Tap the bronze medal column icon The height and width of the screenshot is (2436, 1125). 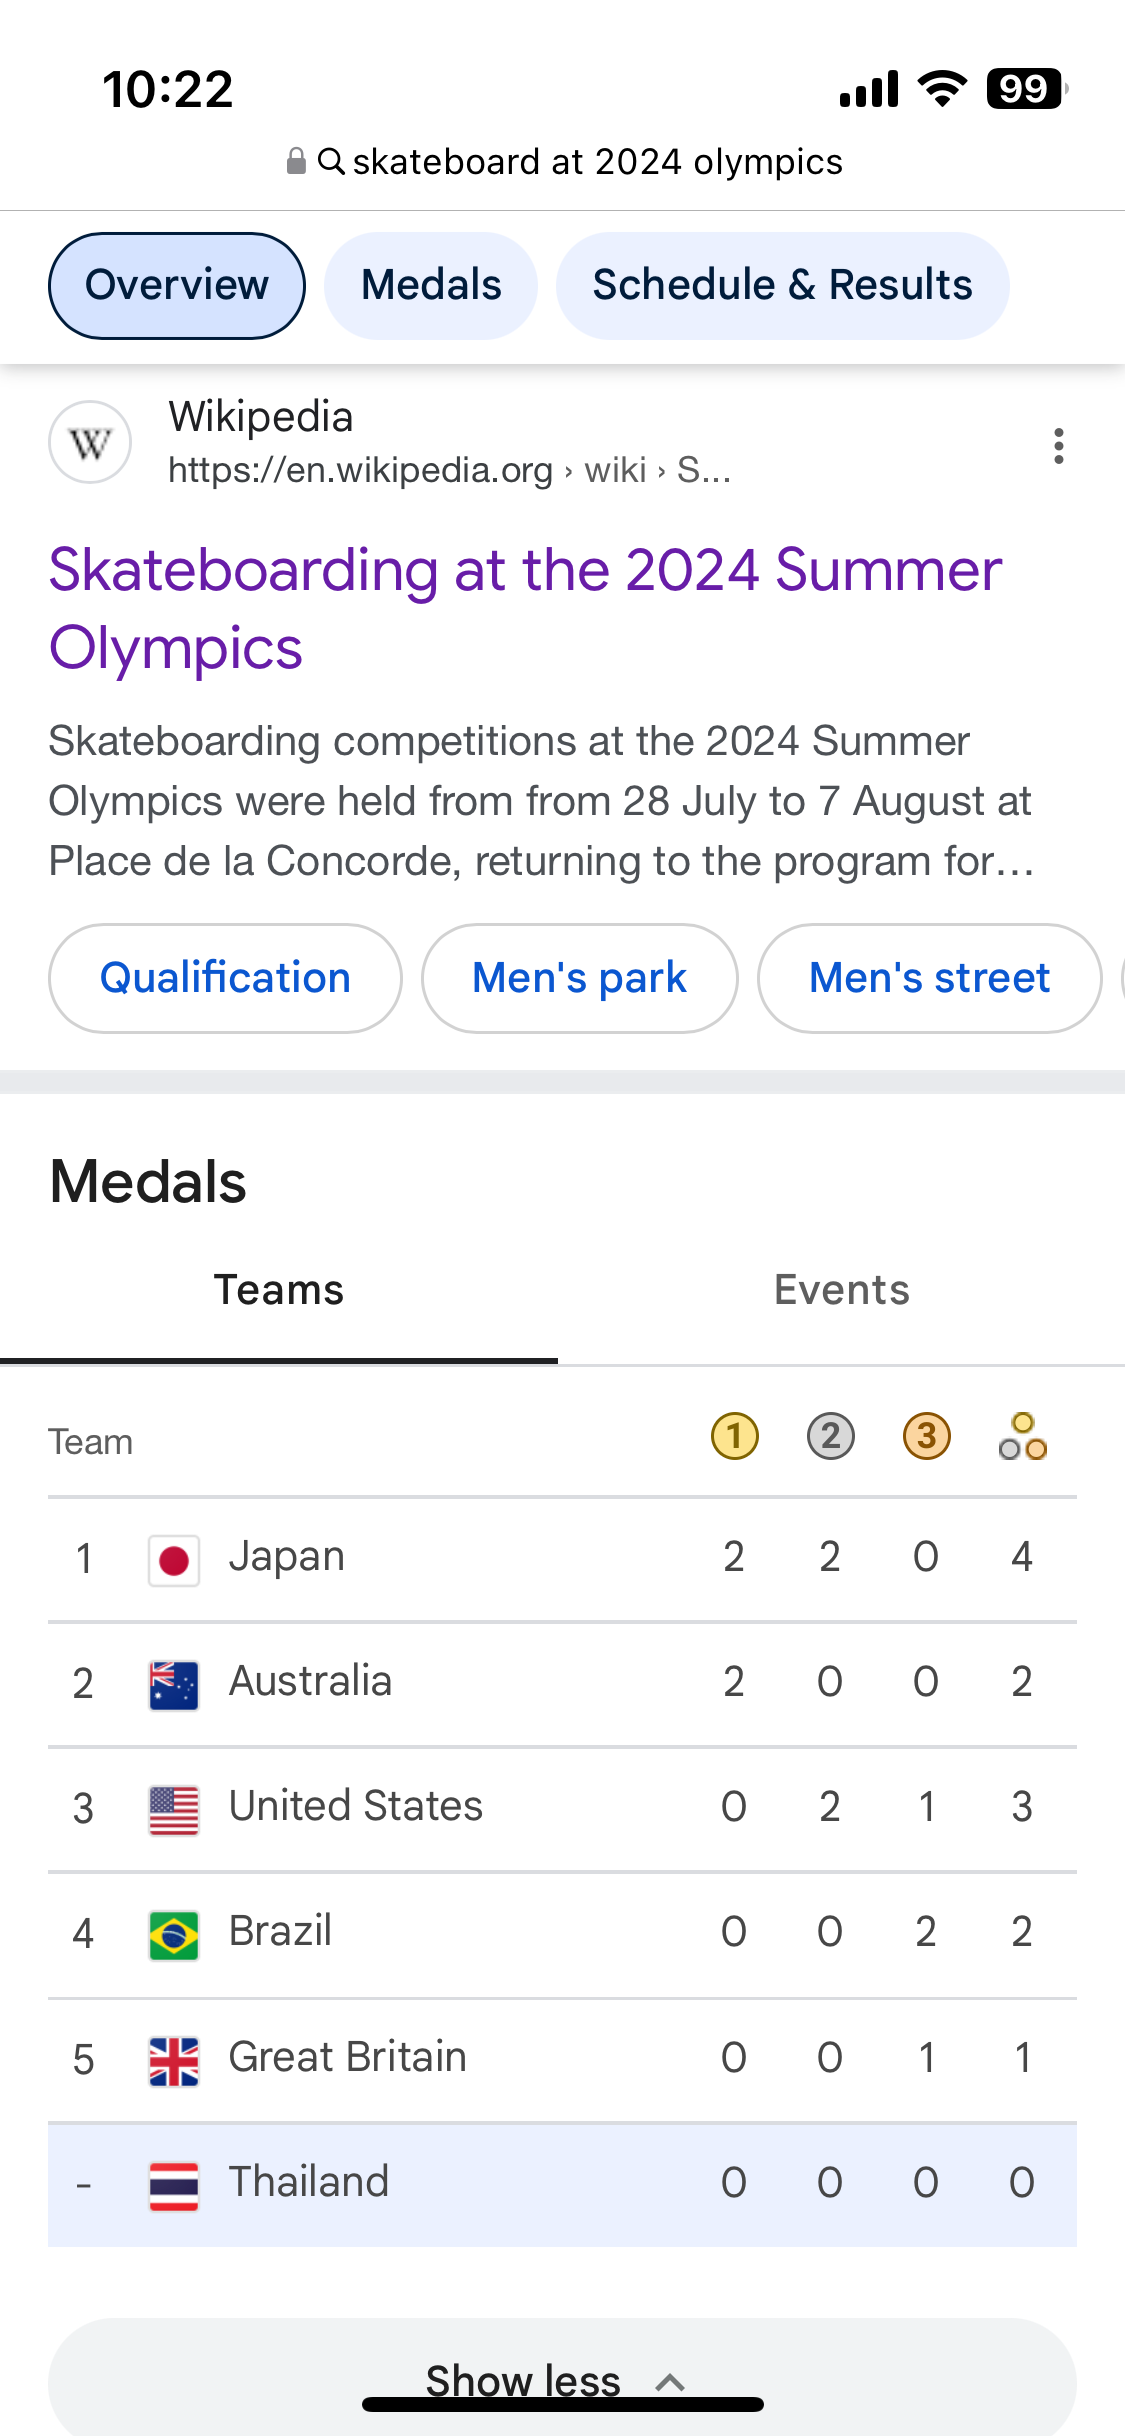[926, 1437]
